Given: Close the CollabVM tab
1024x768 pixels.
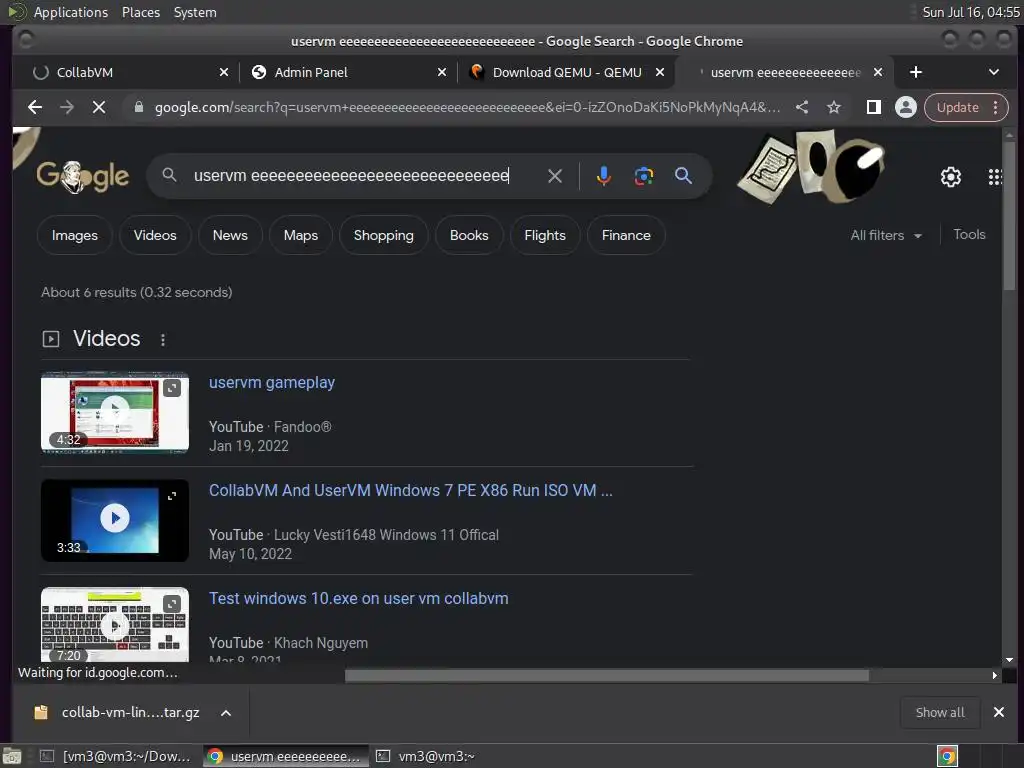Looking at the screenshot, I should point(223,72).
